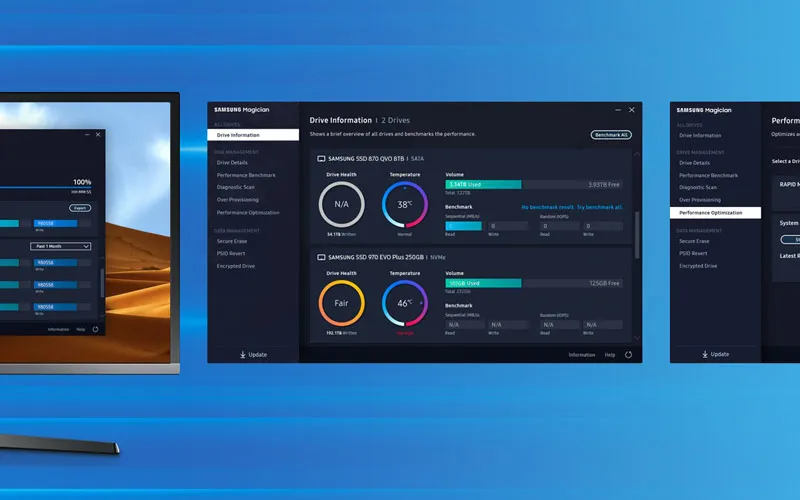Click refresh icon in left window footer
The height and width of the screenshot is (500, 800).
(x=96, y=328)
